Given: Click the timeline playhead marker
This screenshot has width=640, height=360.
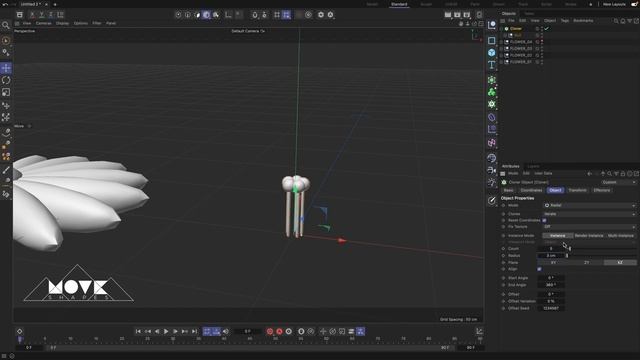Looking at the screenshot, I should 19,339.
